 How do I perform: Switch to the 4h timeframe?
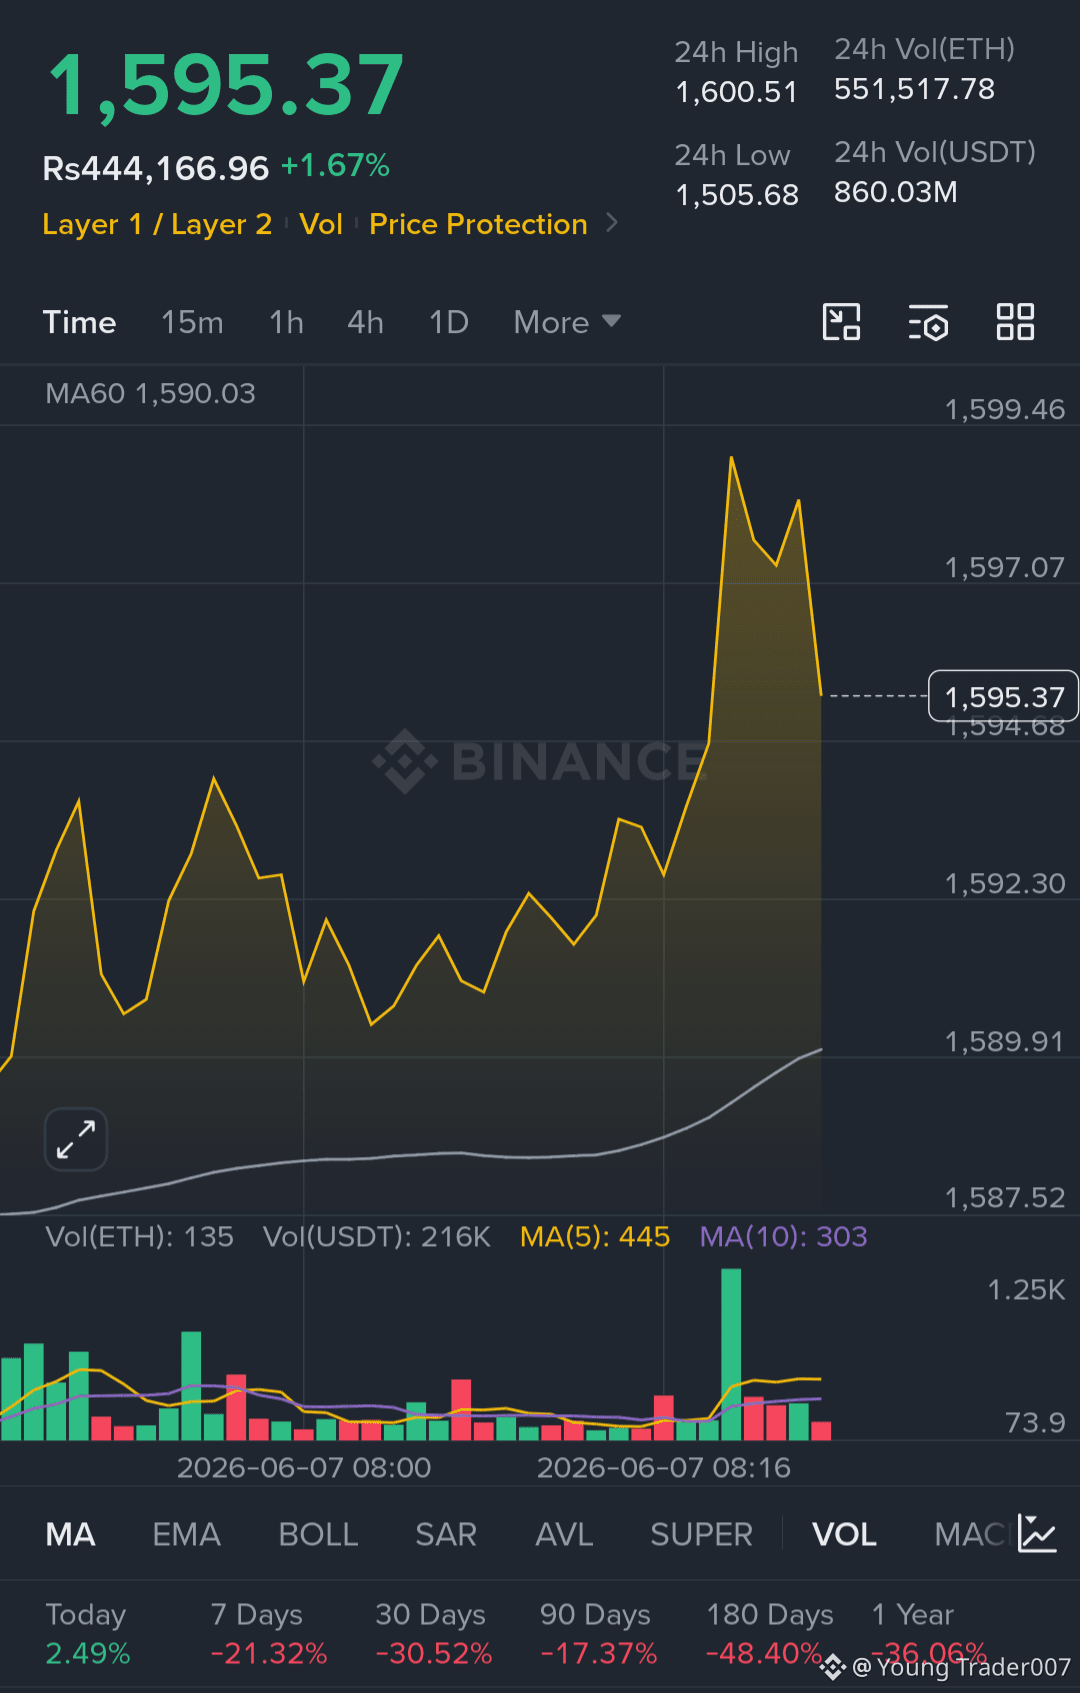[365, 322]
